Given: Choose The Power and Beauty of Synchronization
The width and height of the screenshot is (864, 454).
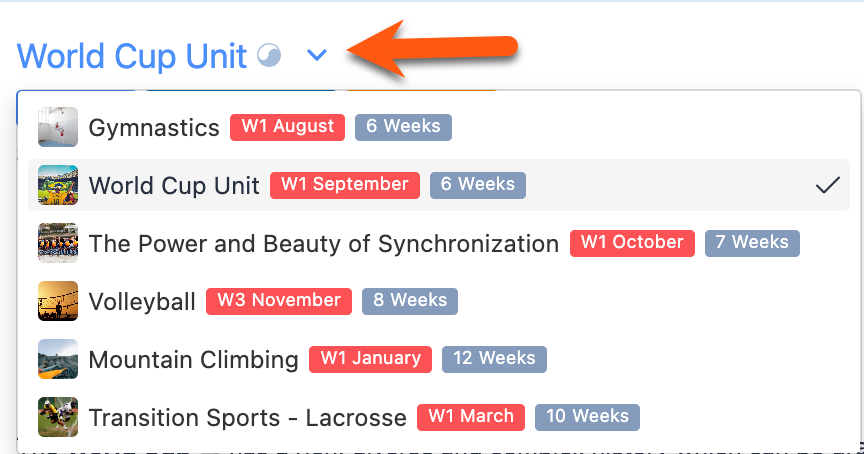Looking at the screenshot, I should (x=323, y=244).
